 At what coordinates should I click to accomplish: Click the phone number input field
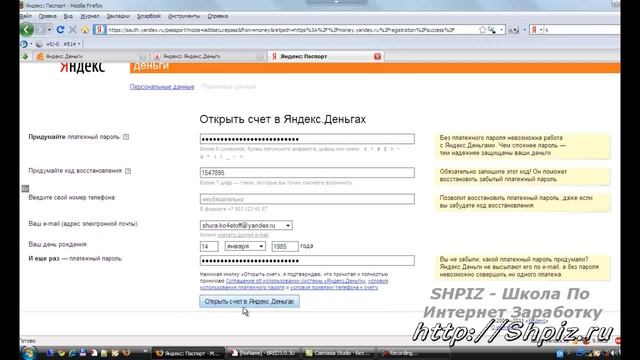307,199
